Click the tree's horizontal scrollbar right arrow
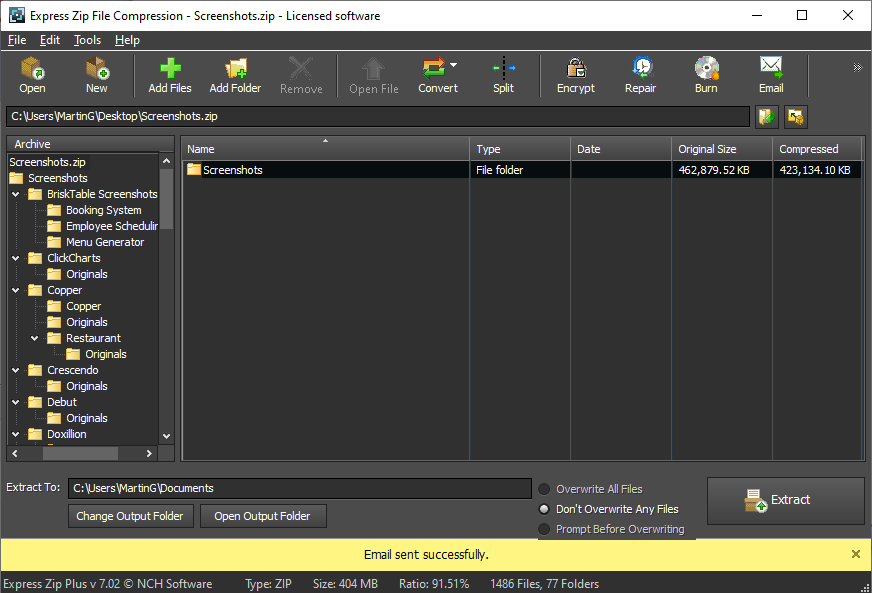The image size is (872, 593). point(149,453)
